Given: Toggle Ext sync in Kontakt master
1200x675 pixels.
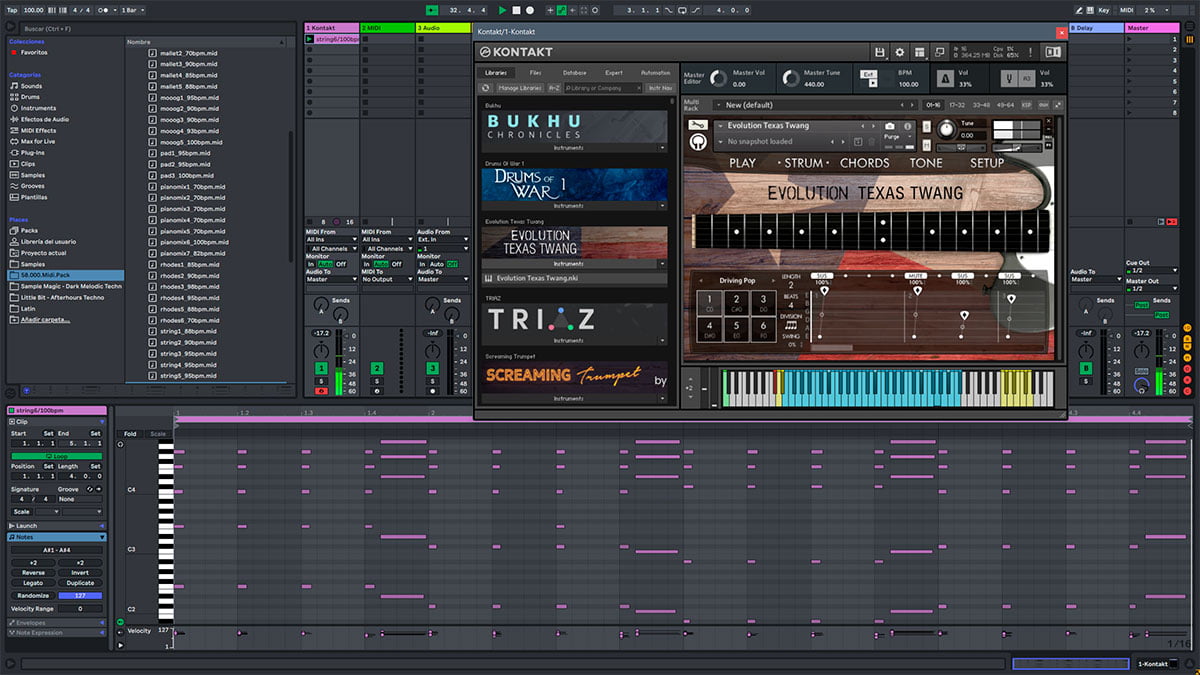Looking at the screenshot, I should coord(868,74).
